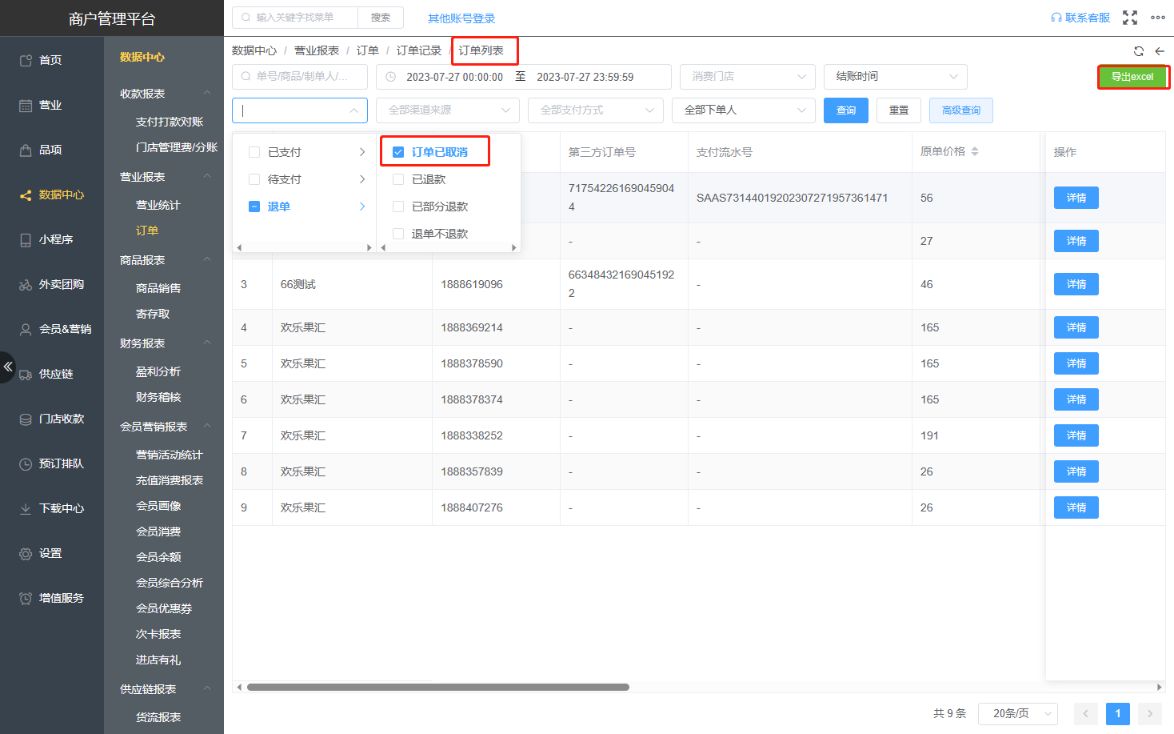Click the 其他账号登录 link

tap(461, 18)
